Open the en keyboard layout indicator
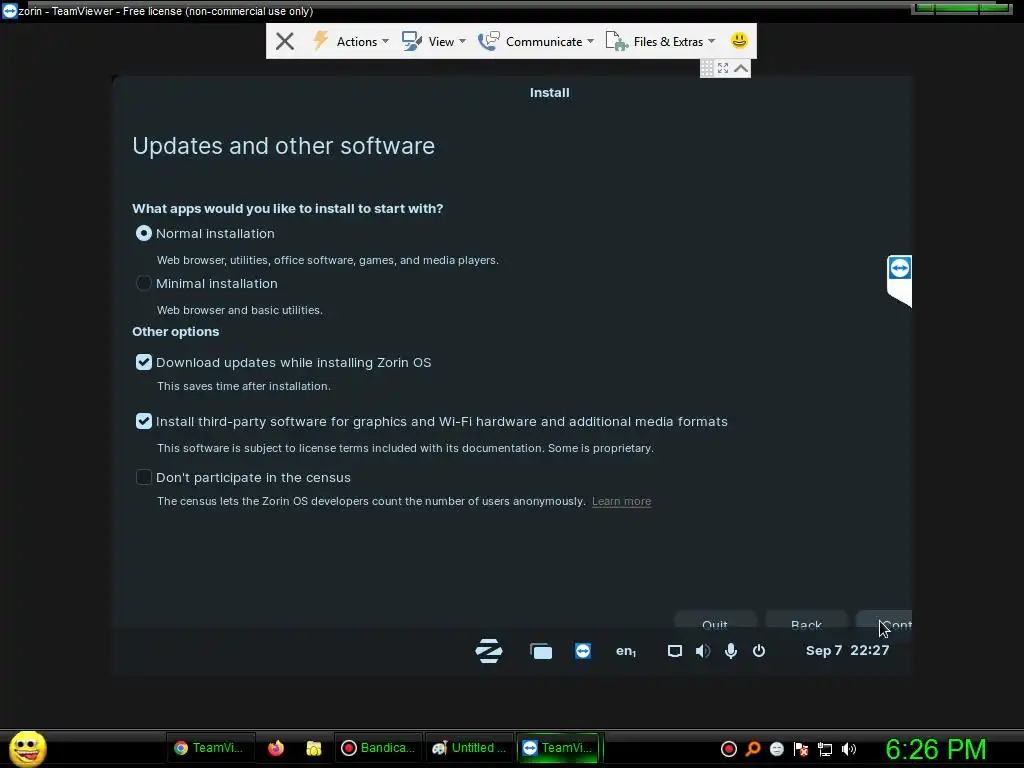 pos(626,651)
